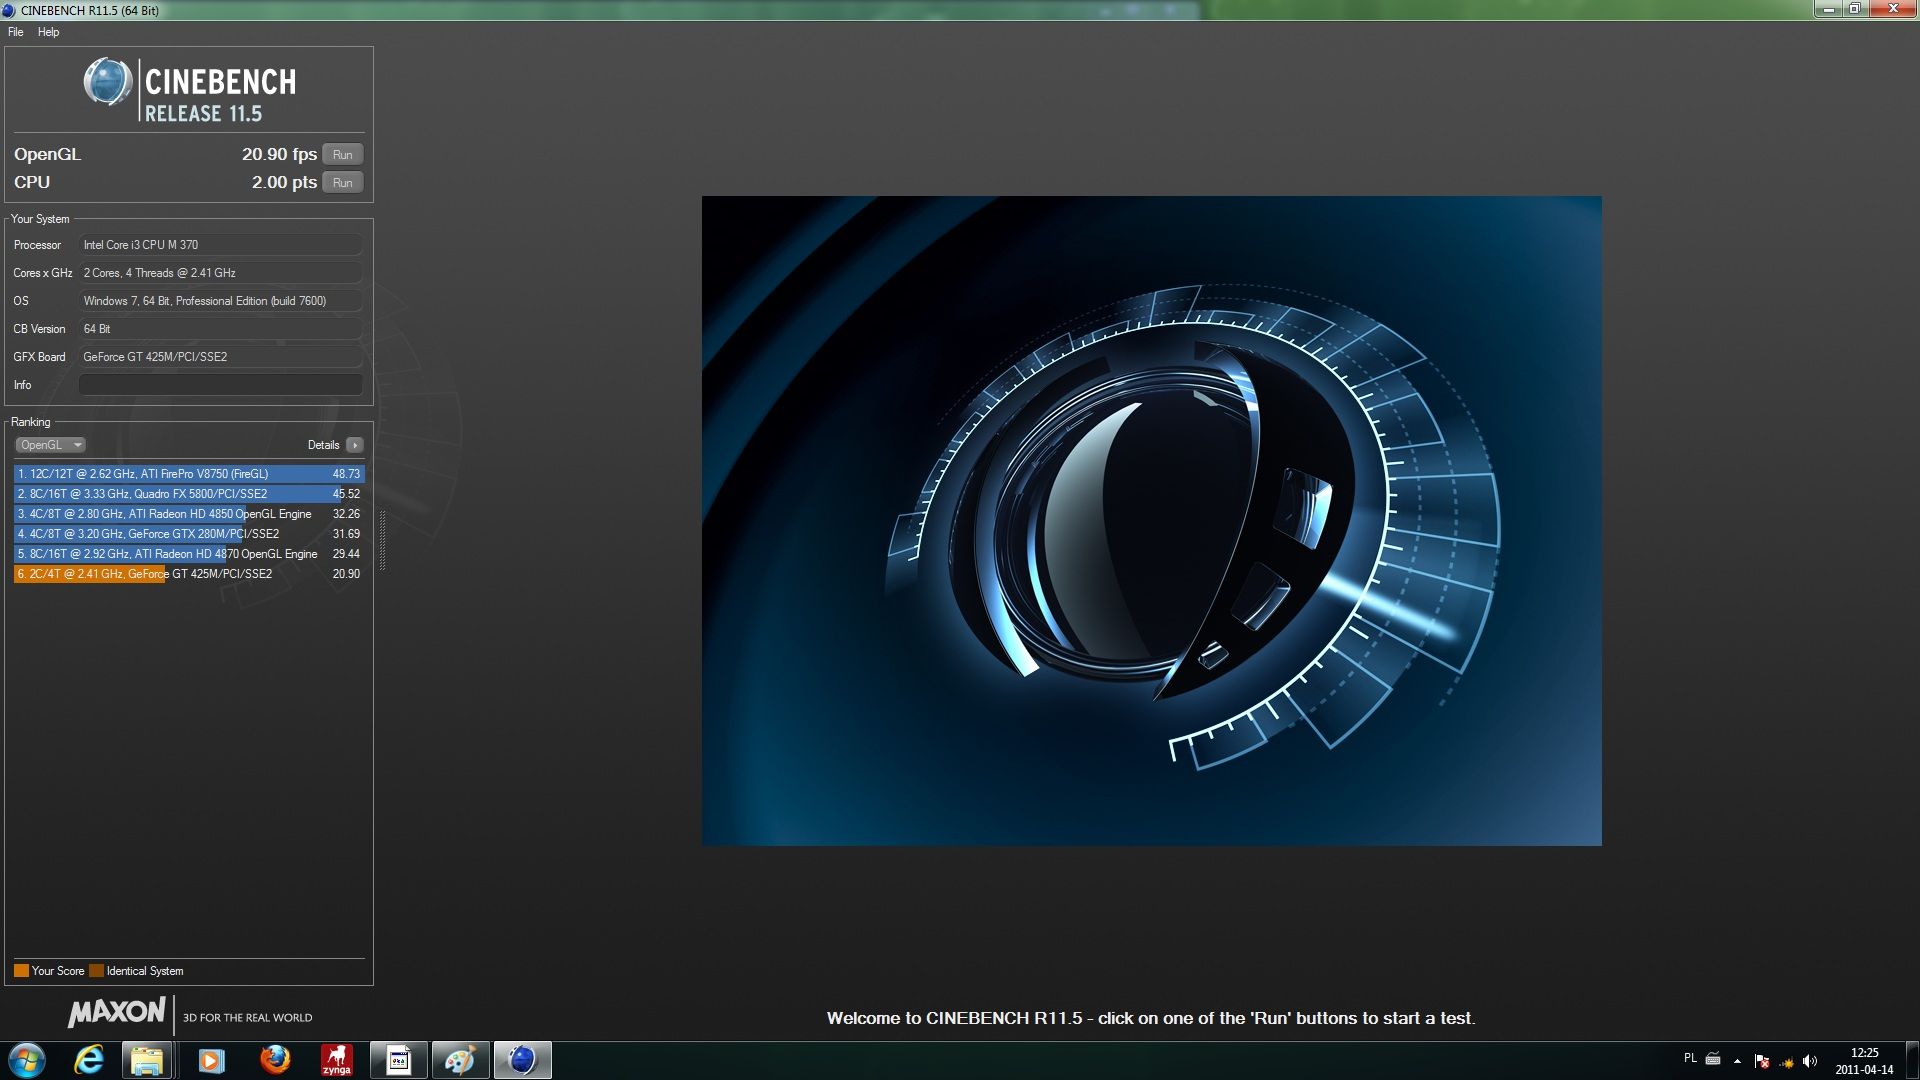Click the brown Identical System legend swatch

[96, 971]
